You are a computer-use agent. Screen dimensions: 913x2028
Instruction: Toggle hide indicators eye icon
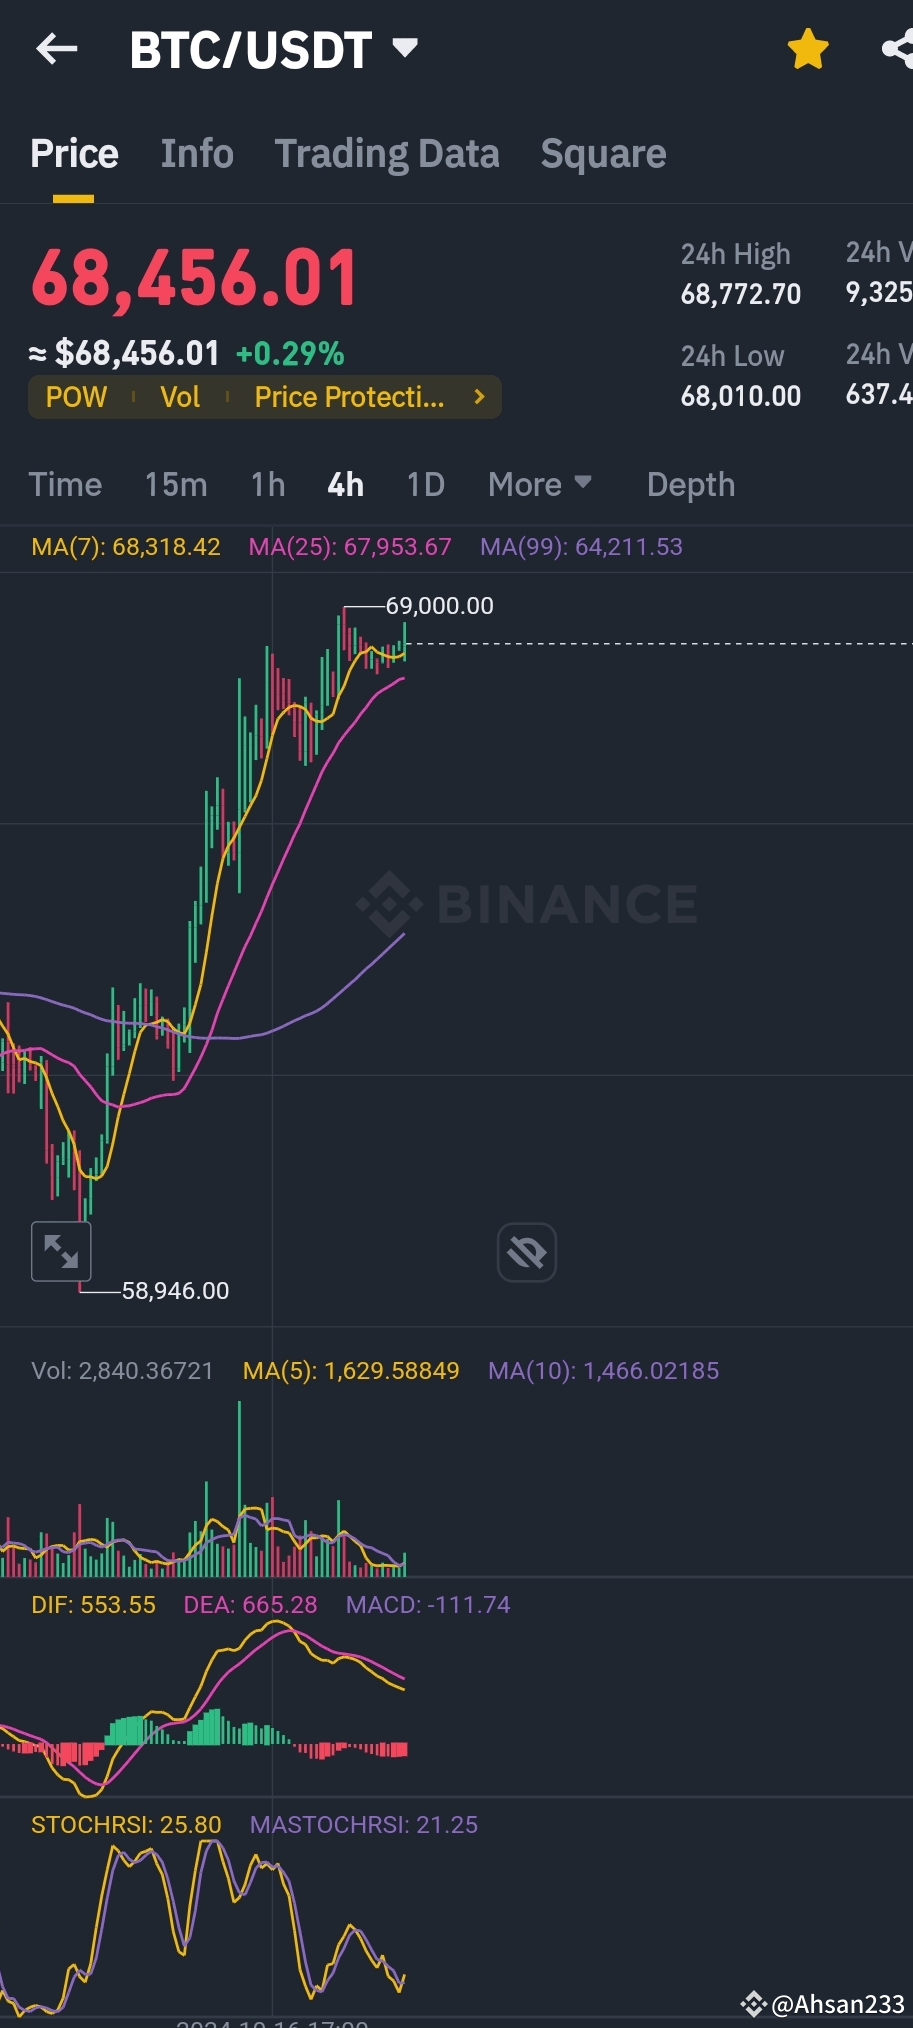coord(527,1251)
